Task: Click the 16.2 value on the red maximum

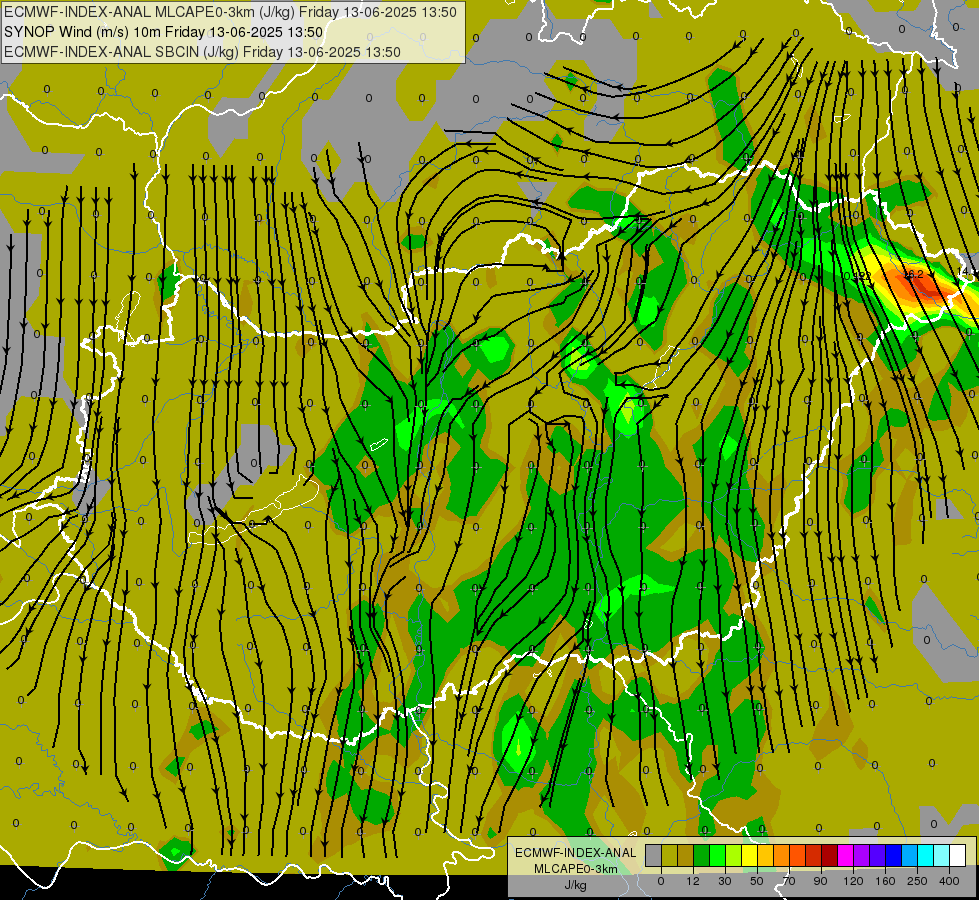Action: click(x=913, y=274)
